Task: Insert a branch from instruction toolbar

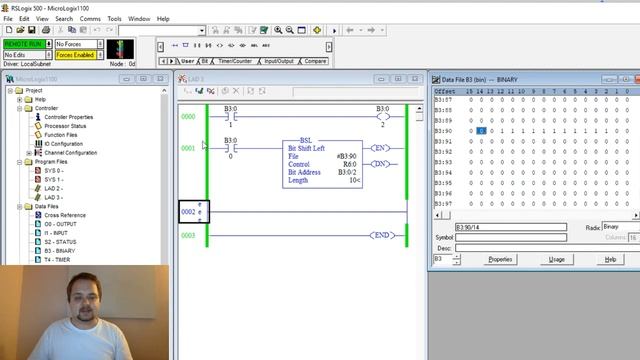Action: (186, 45)
